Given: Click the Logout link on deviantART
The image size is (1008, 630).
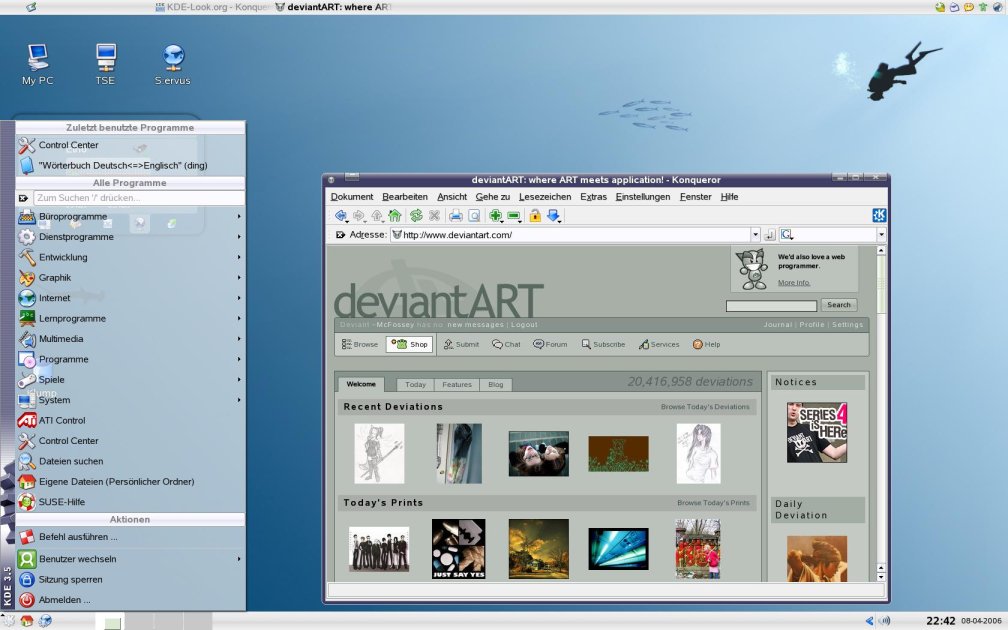Looking at the screenshot, I should click(524, 325).
